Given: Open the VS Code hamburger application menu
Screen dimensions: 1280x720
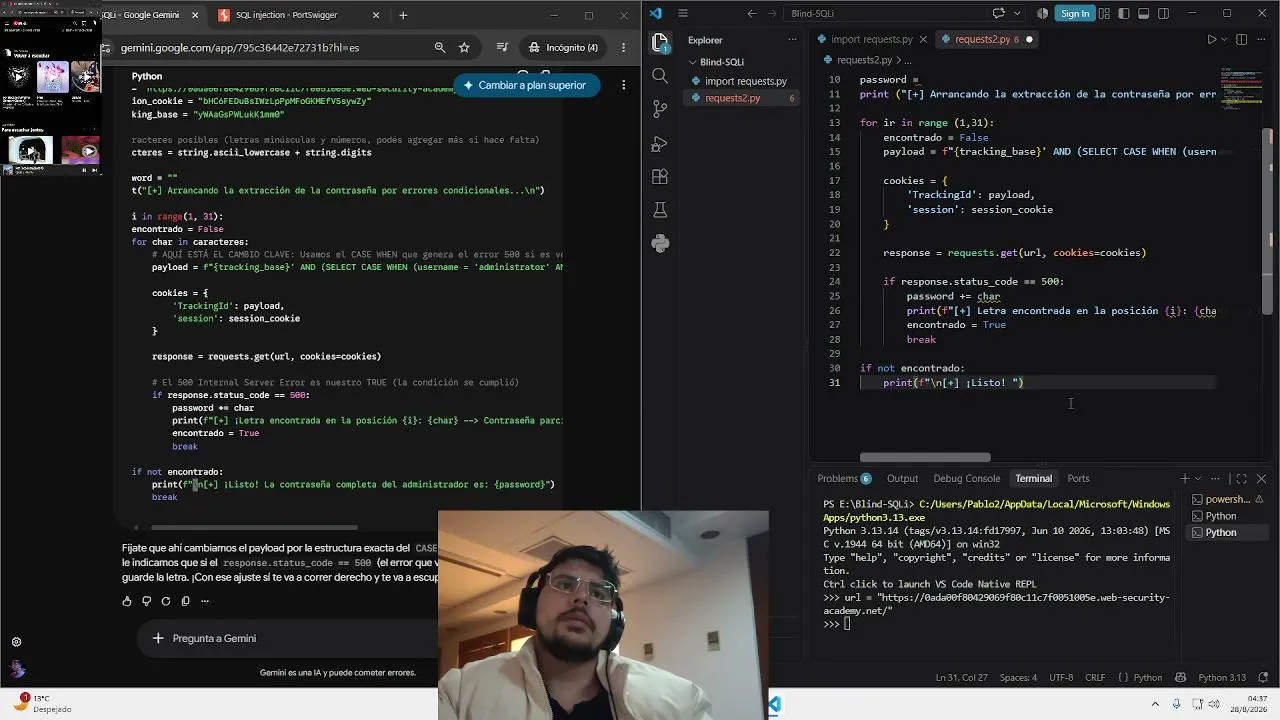Looking at the screenshot, I should pyautogui.click(x=683, y=13).
